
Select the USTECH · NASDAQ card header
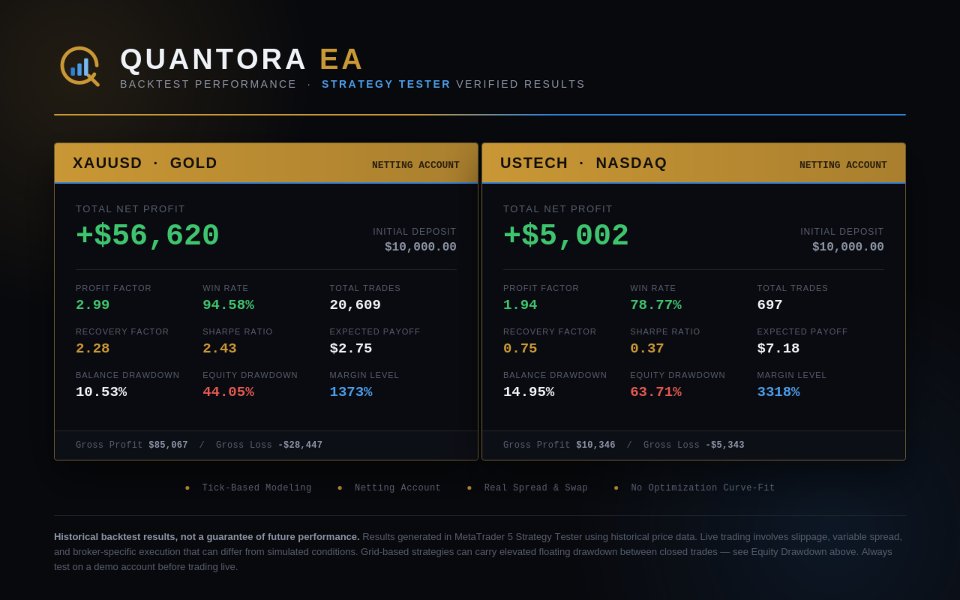click(694, 163)
